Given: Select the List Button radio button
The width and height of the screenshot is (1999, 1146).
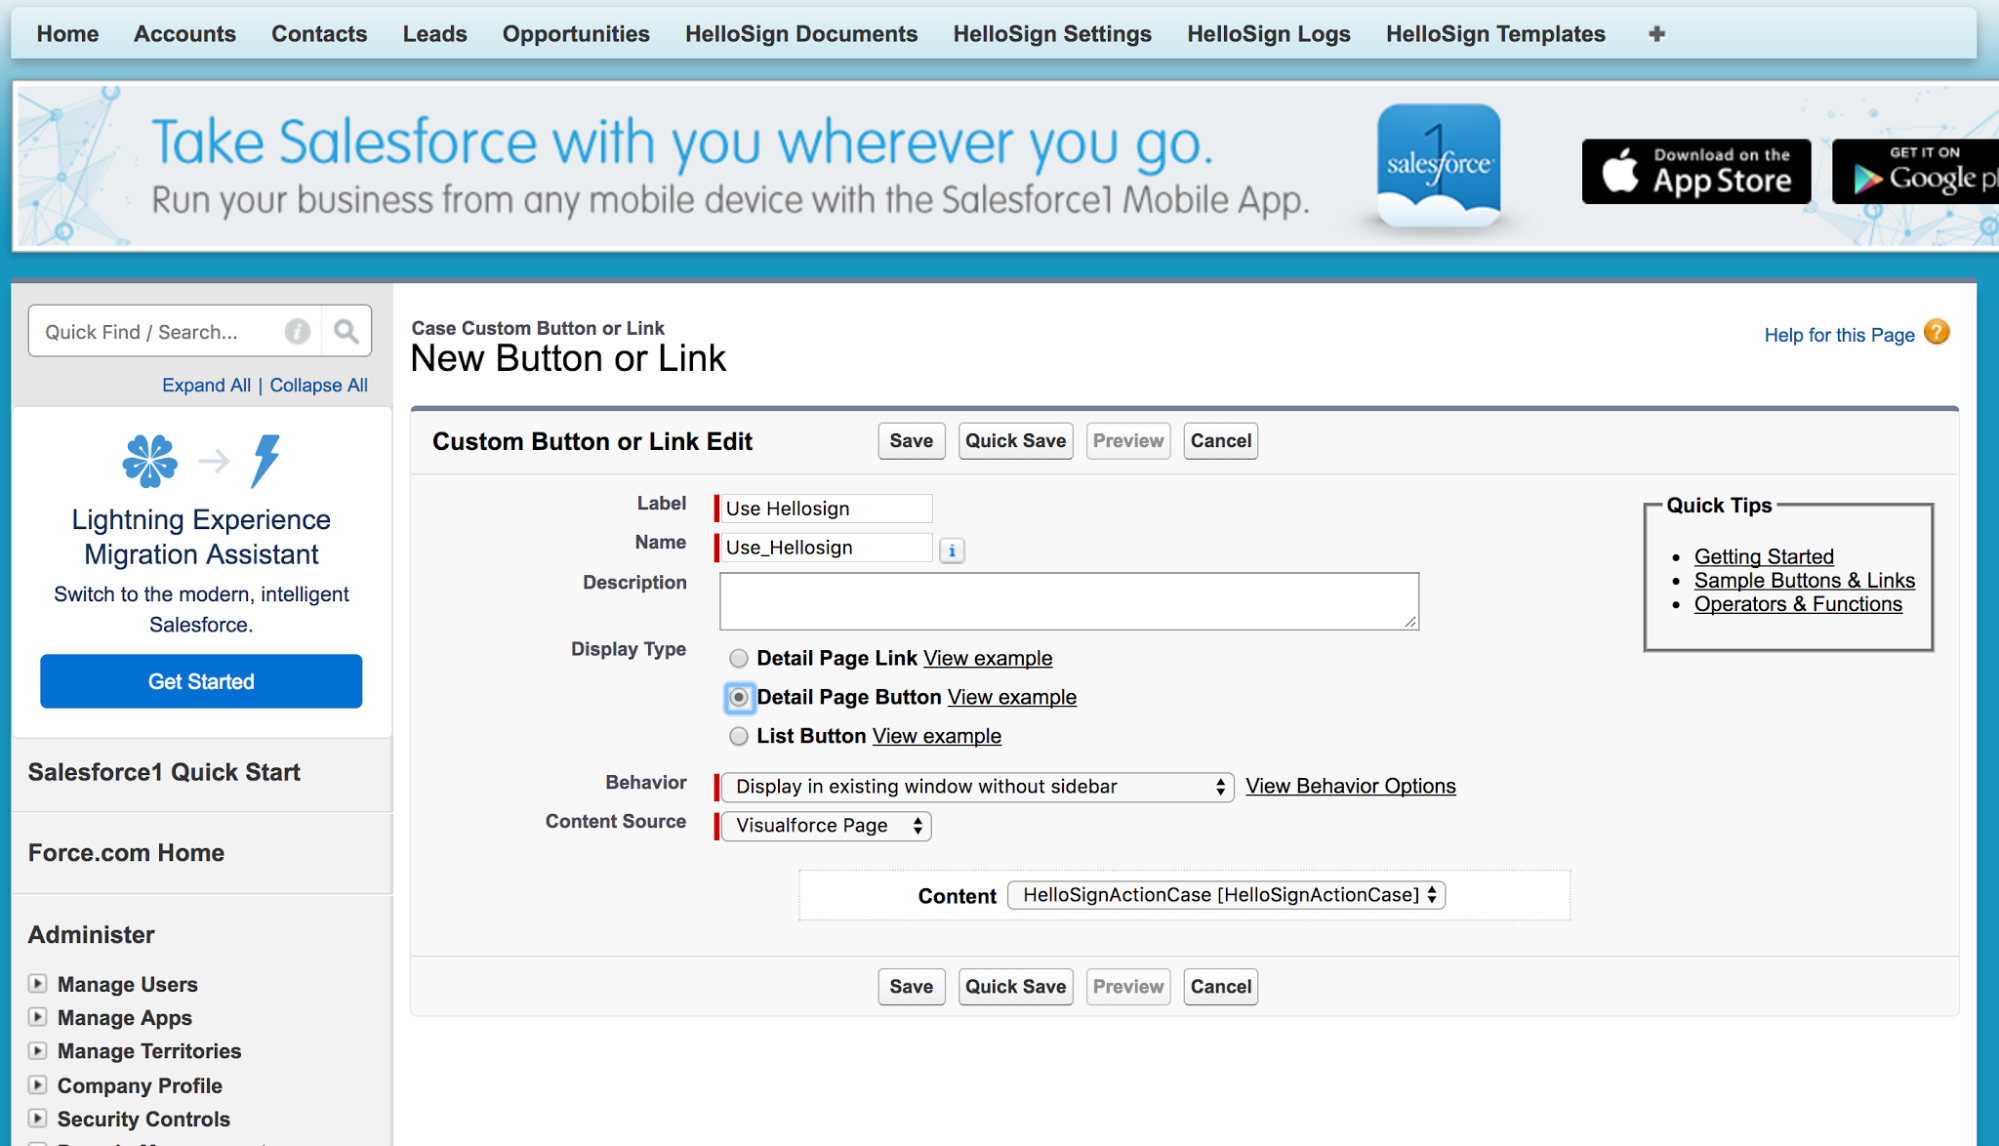Looking at the screenshot, I should point(739,734).
